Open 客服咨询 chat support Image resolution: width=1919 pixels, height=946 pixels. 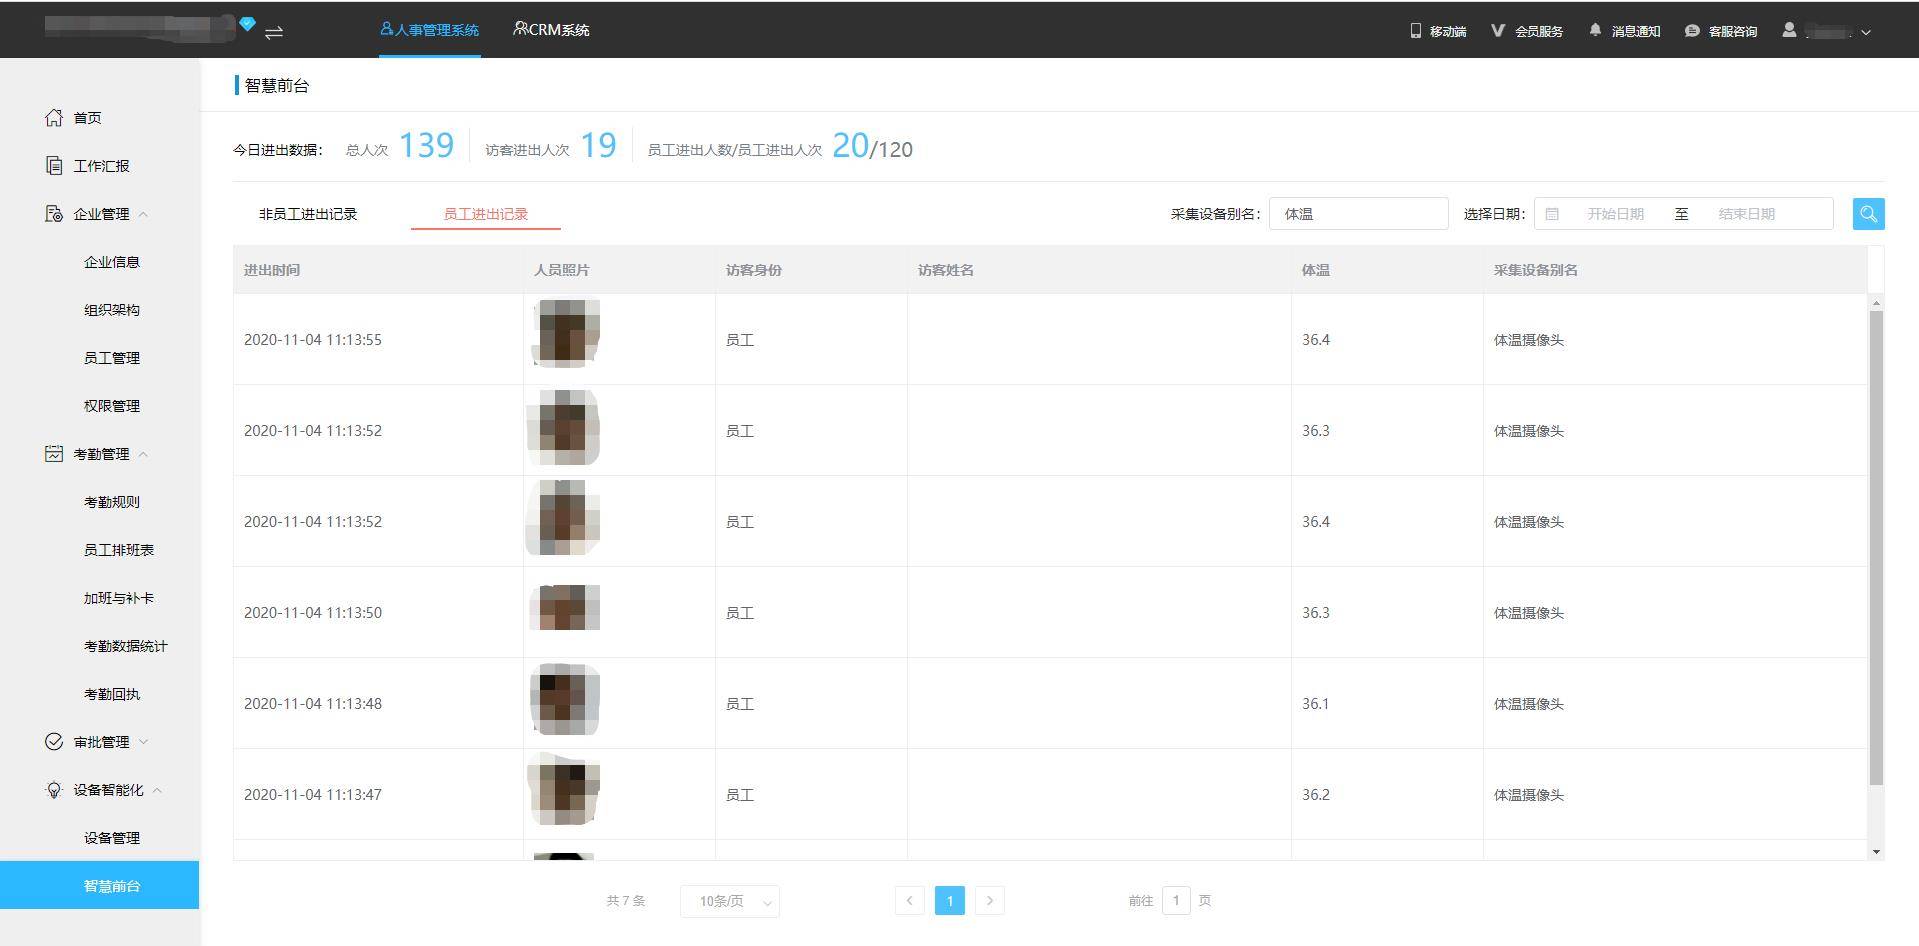[1721, 31]
